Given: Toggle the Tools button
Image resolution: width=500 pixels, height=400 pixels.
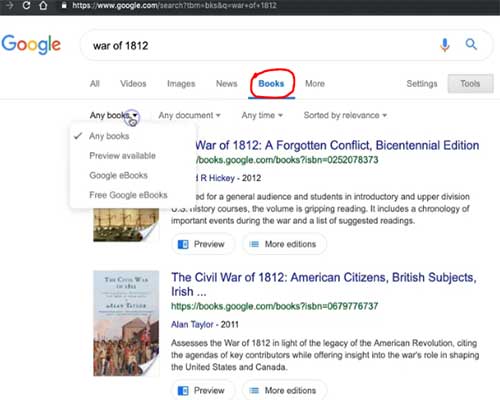Looking at the screenshot, I should coord(470,84).
